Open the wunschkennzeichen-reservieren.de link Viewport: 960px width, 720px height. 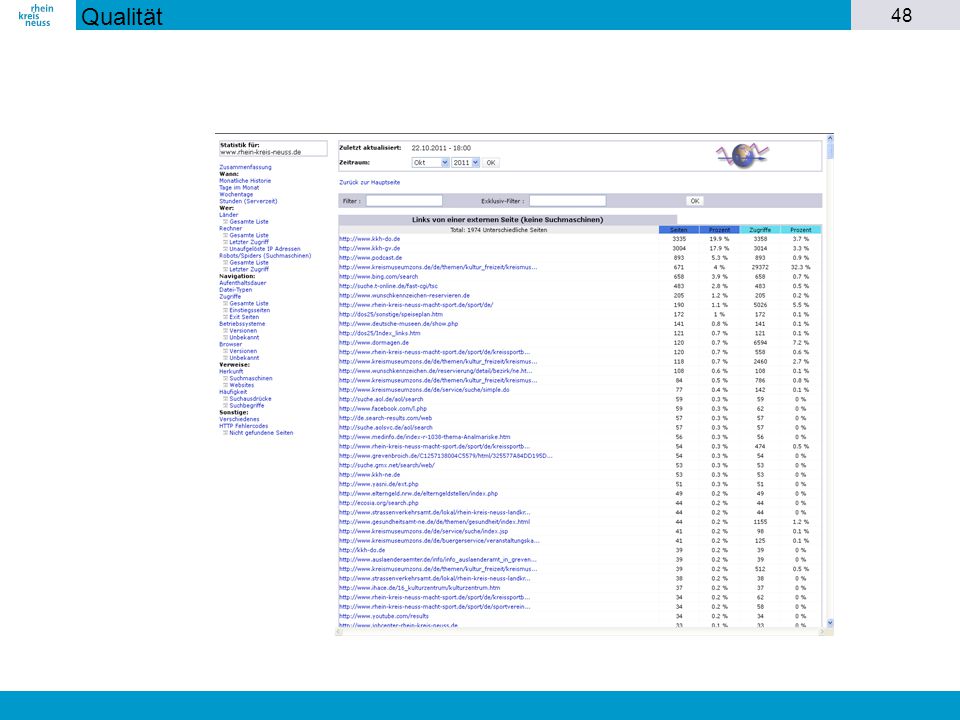[405, 296]
